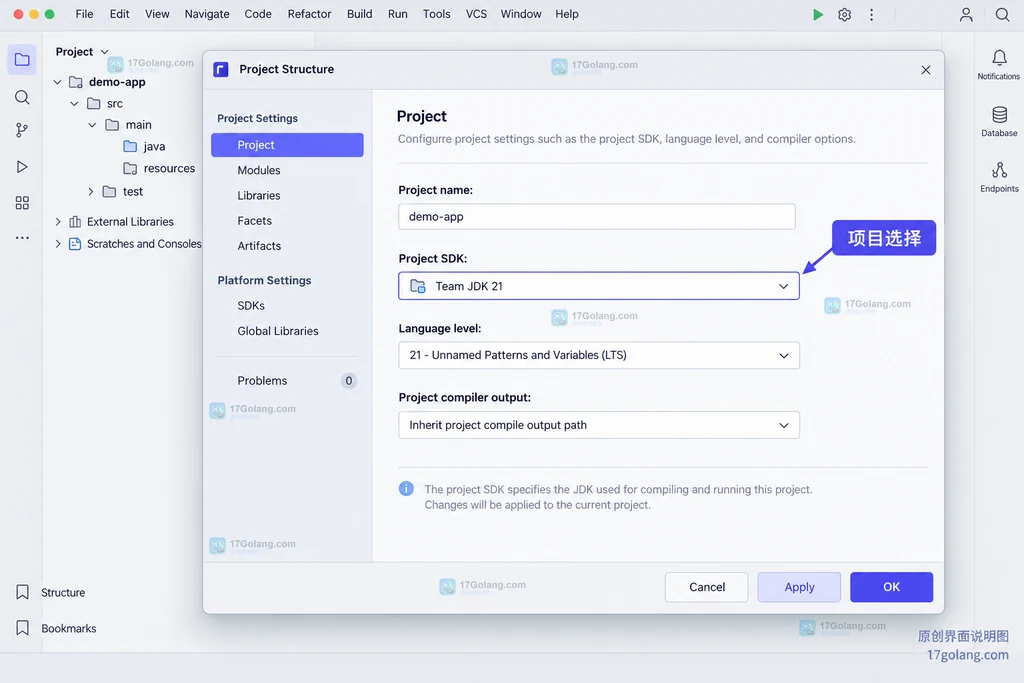1024x683 pixels.
Task: Collapse the demo-app tree node
Action: (x=57, y=82)
